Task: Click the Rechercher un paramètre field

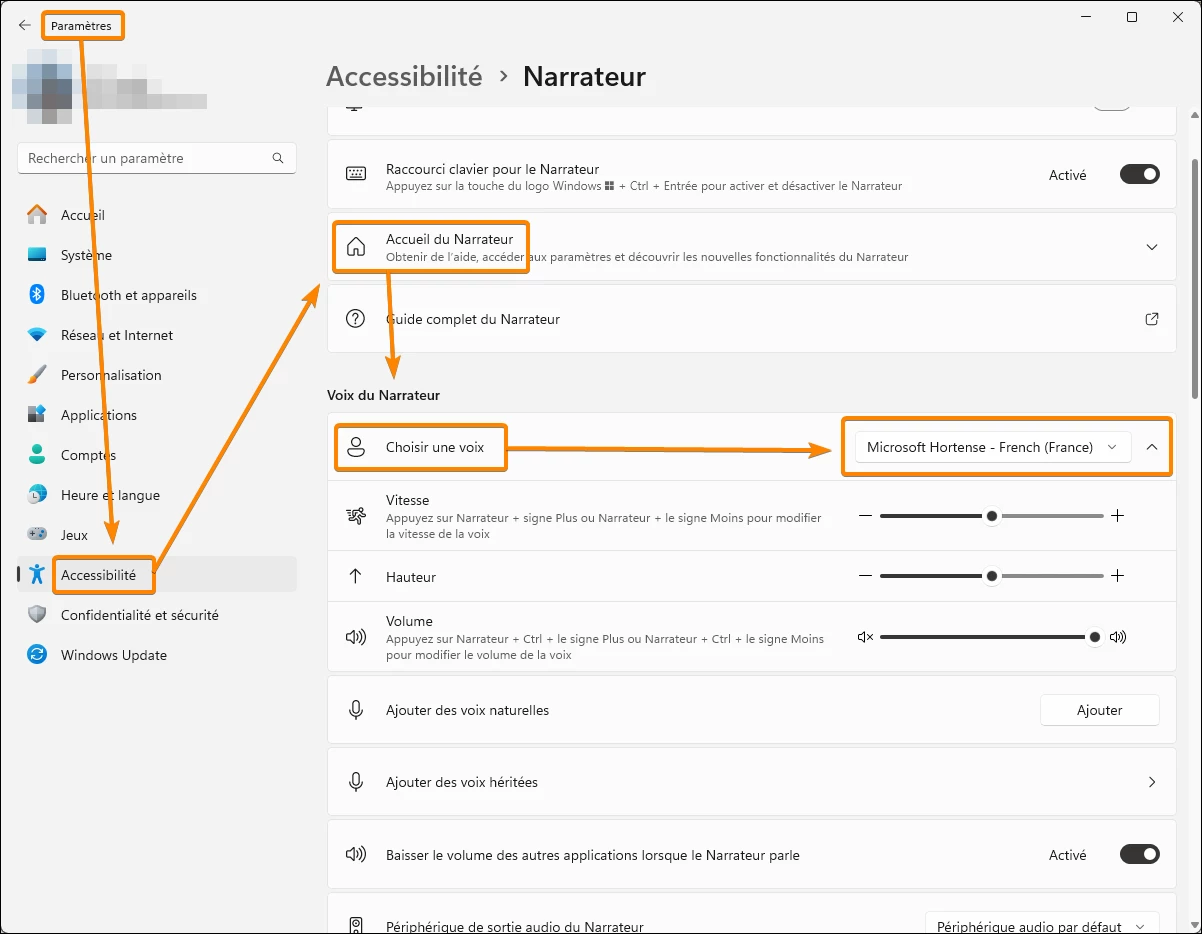Action: [x=145, y=158]
